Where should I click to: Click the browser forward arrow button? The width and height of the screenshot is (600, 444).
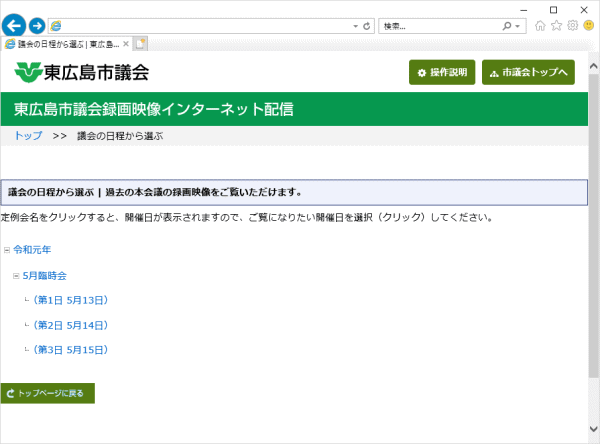coord(37,26)
